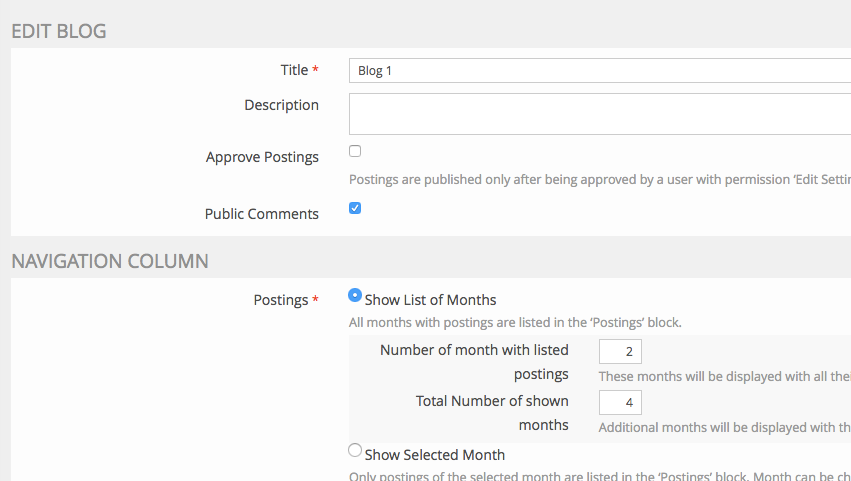The width and height of the screenshot is (851, 481).
Task: Choose the 'Show Selected Month' radio option
Action: point(355,451)
